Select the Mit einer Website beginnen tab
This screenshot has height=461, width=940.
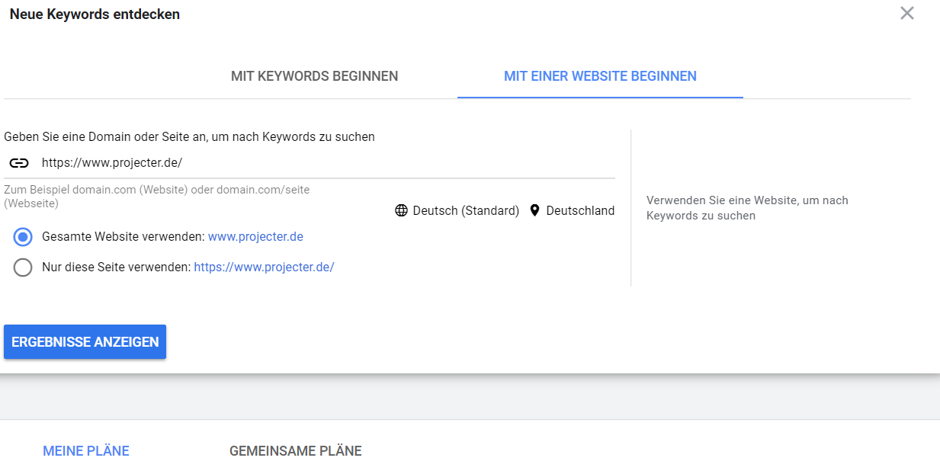click(600, 76)
